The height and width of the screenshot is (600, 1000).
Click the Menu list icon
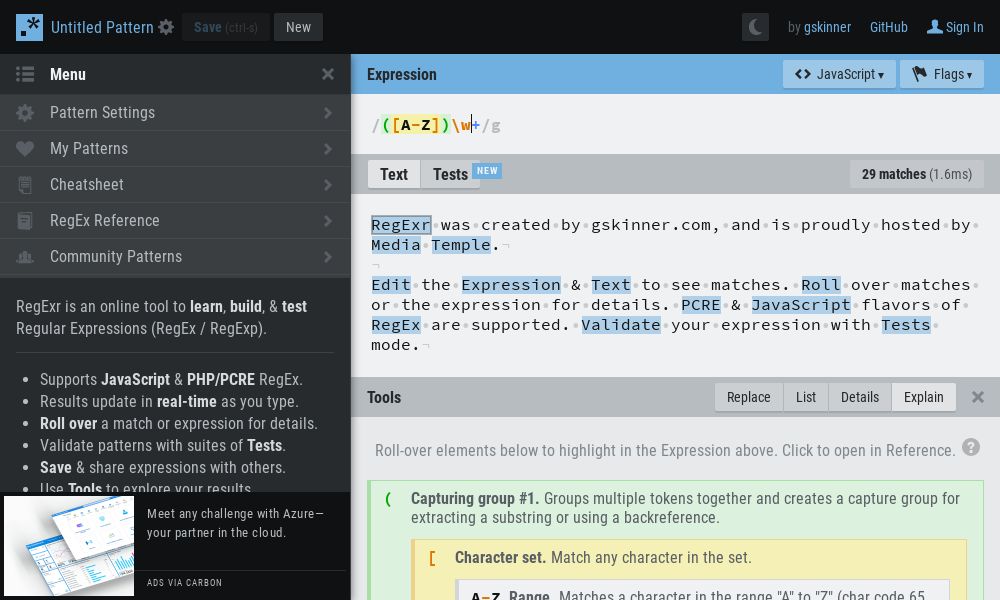coord(25,75)
